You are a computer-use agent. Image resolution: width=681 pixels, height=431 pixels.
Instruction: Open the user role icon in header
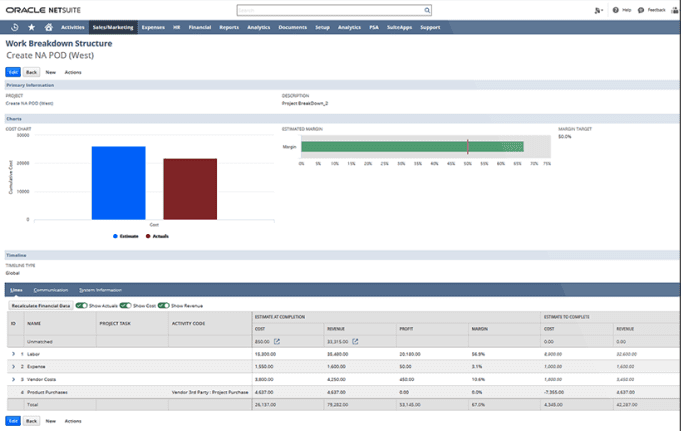click(x=598, y=9)
